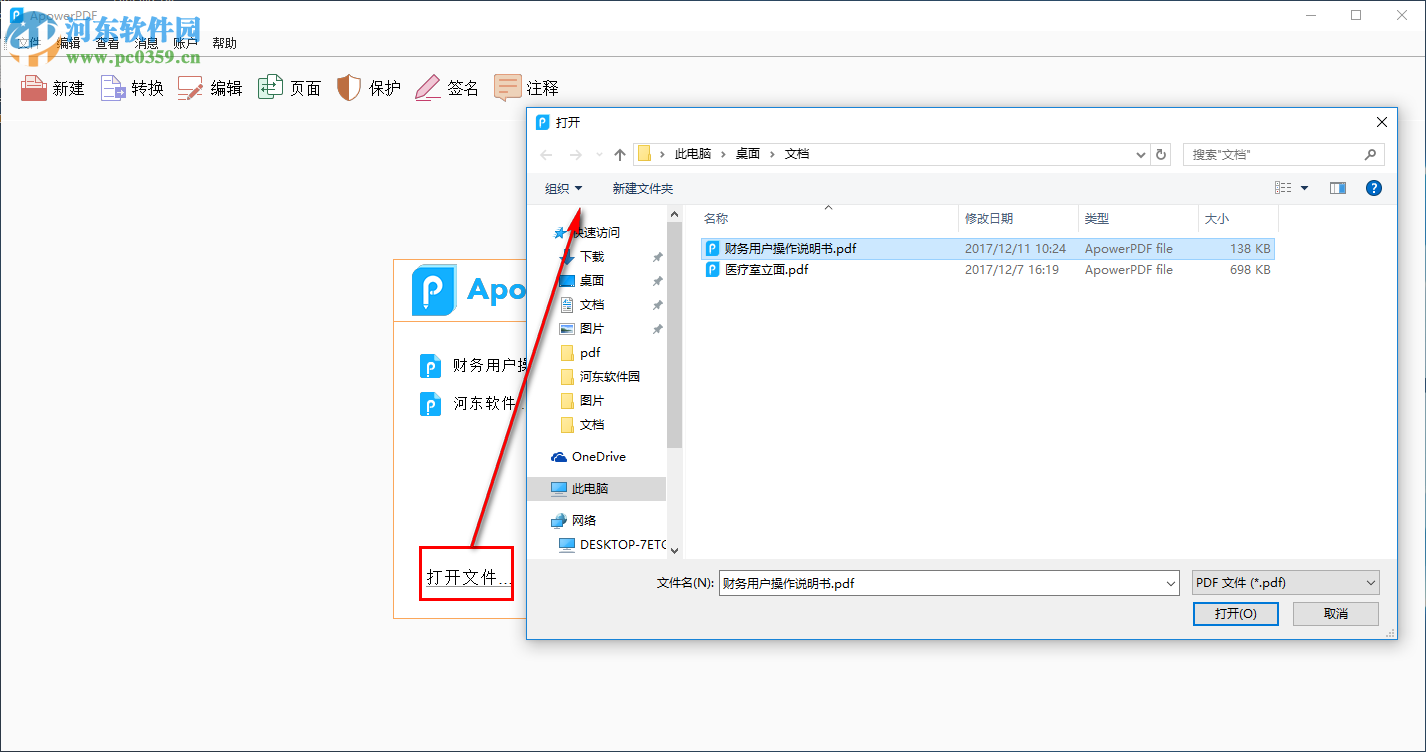Open the 签名 (Sign) tool
The image size is (1426, 752).
click(446, 87)
